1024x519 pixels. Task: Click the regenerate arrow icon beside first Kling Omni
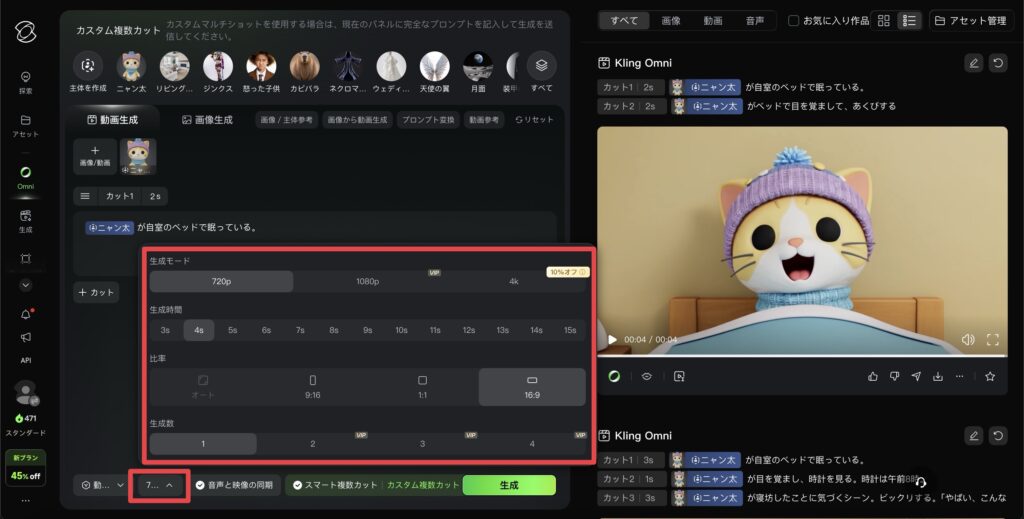tap(997, 63)
